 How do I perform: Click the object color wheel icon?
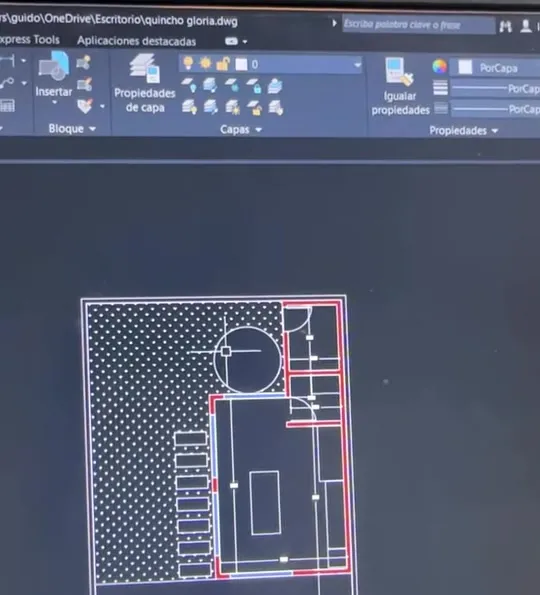(x=439, y=66)
